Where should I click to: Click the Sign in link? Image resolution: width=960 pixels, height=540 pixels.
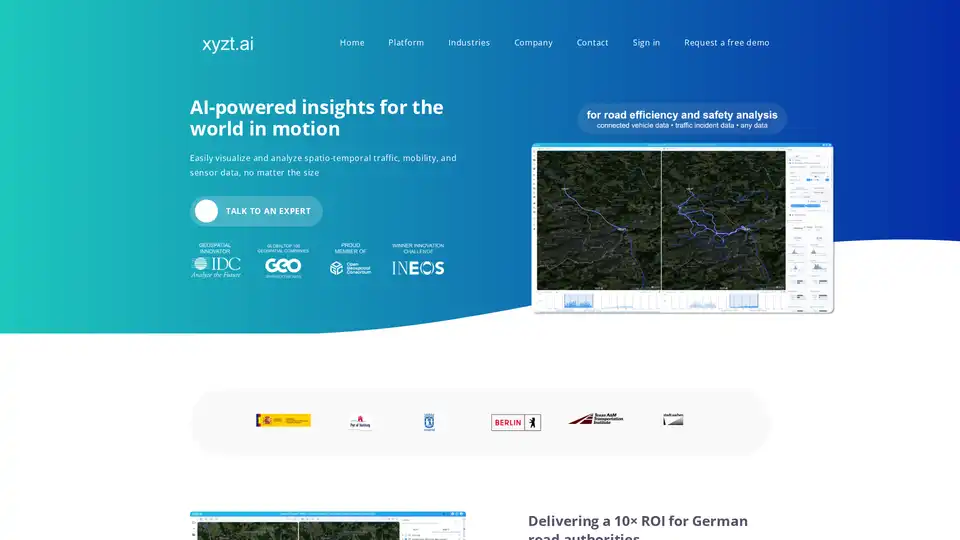click(x=646, y=43)
